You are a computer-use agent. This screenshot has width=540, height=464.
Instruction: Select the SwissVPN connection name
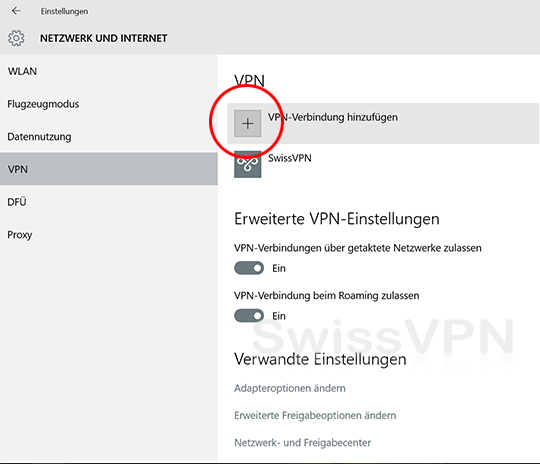coord(290,158)
